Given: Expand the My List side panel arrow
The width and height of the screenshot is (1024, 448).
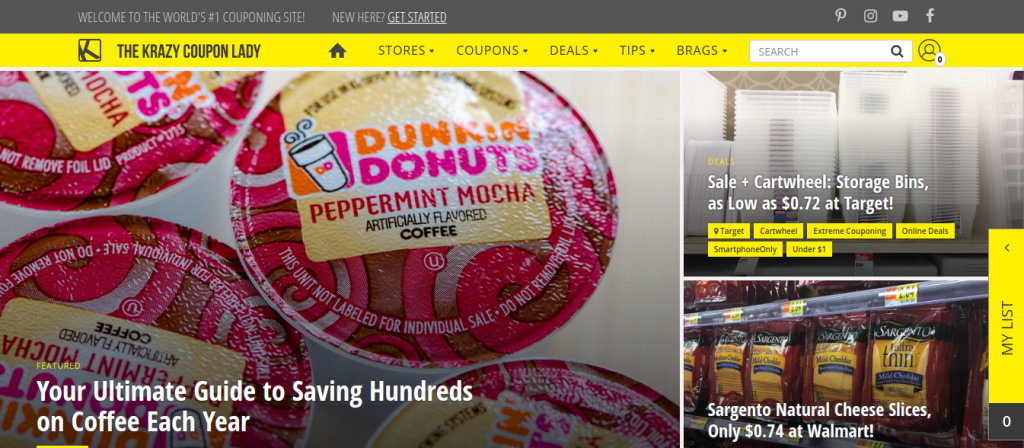Looking at the screenshot, I should [1007, 248].
